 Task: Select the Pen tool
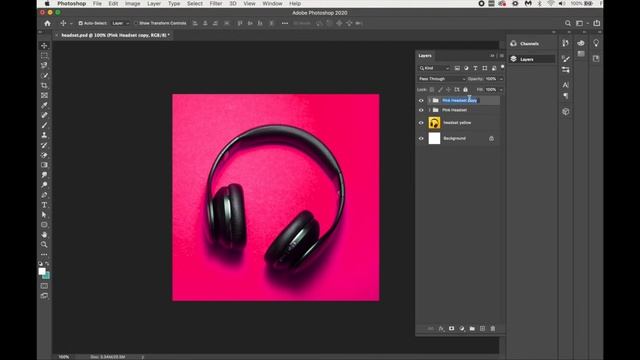tap(44, 195)
